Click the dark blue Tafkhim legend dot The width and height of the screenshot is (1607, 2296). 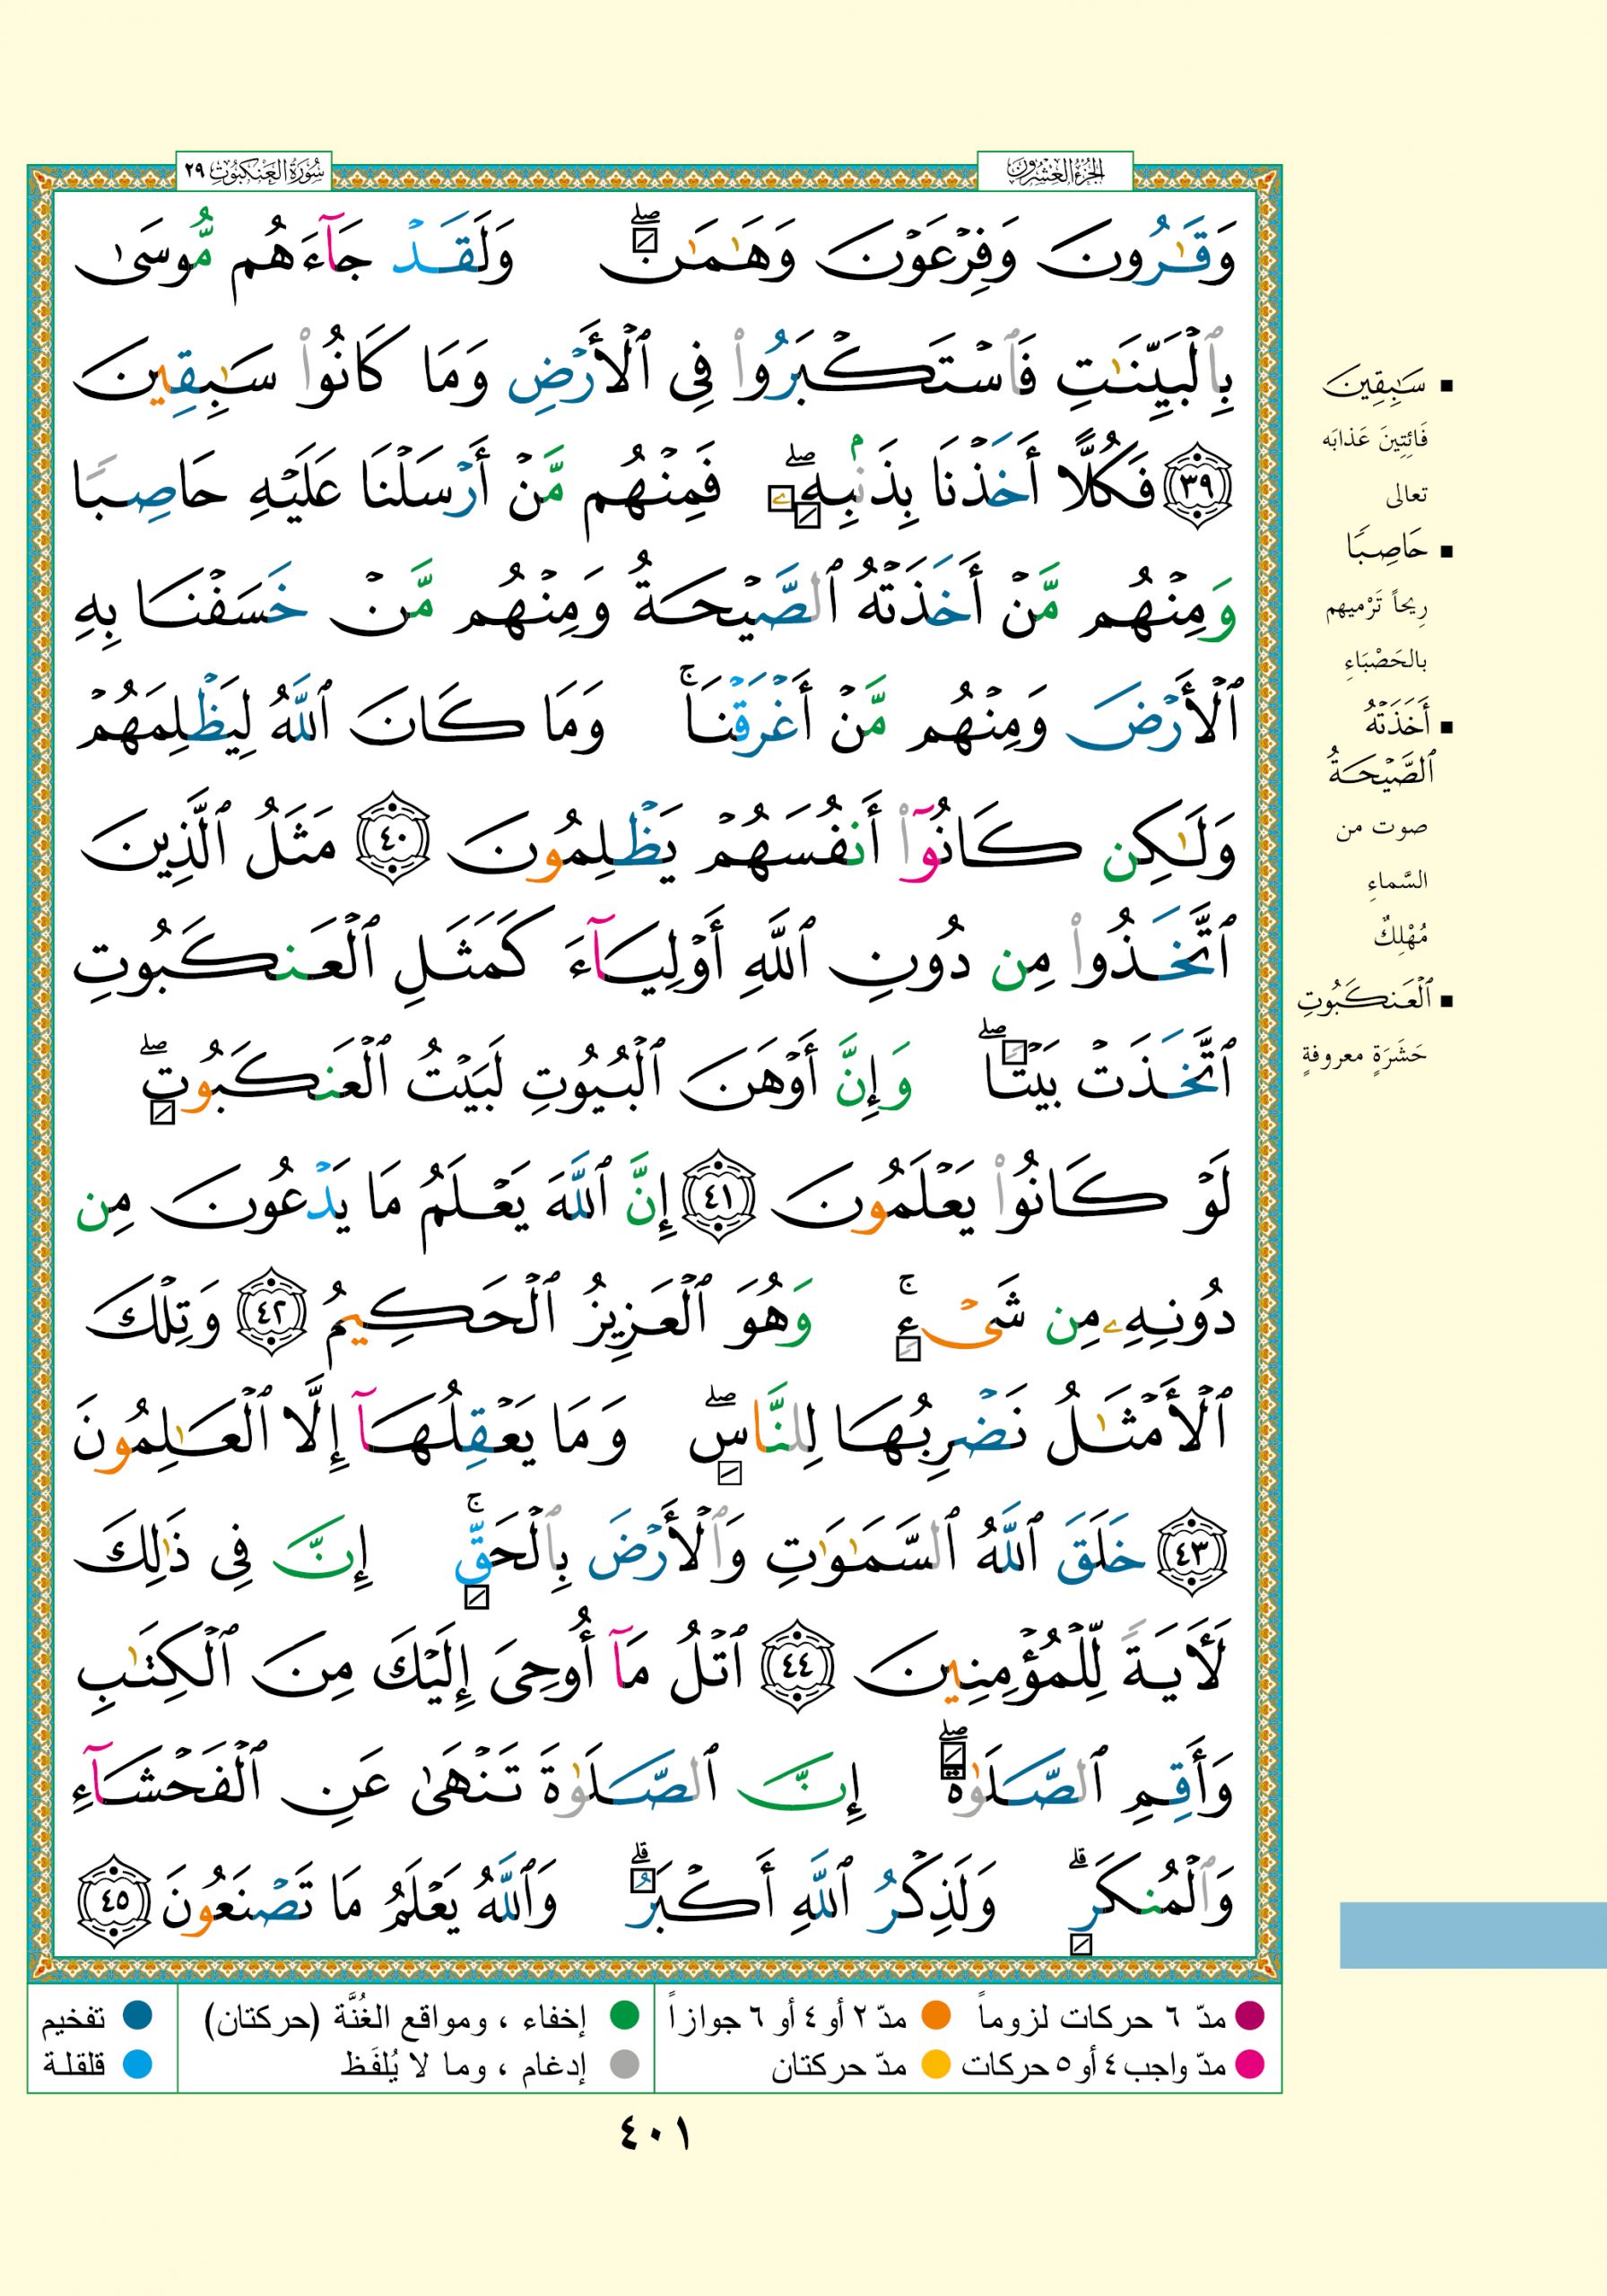(137, 2017)
